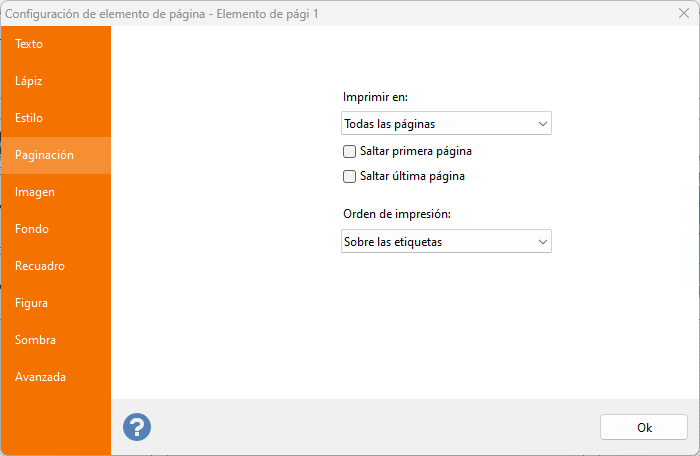Open the Sombra tab
Image resolution: width=700 pixels, height=456 pixels.
[x=36, y=340]
